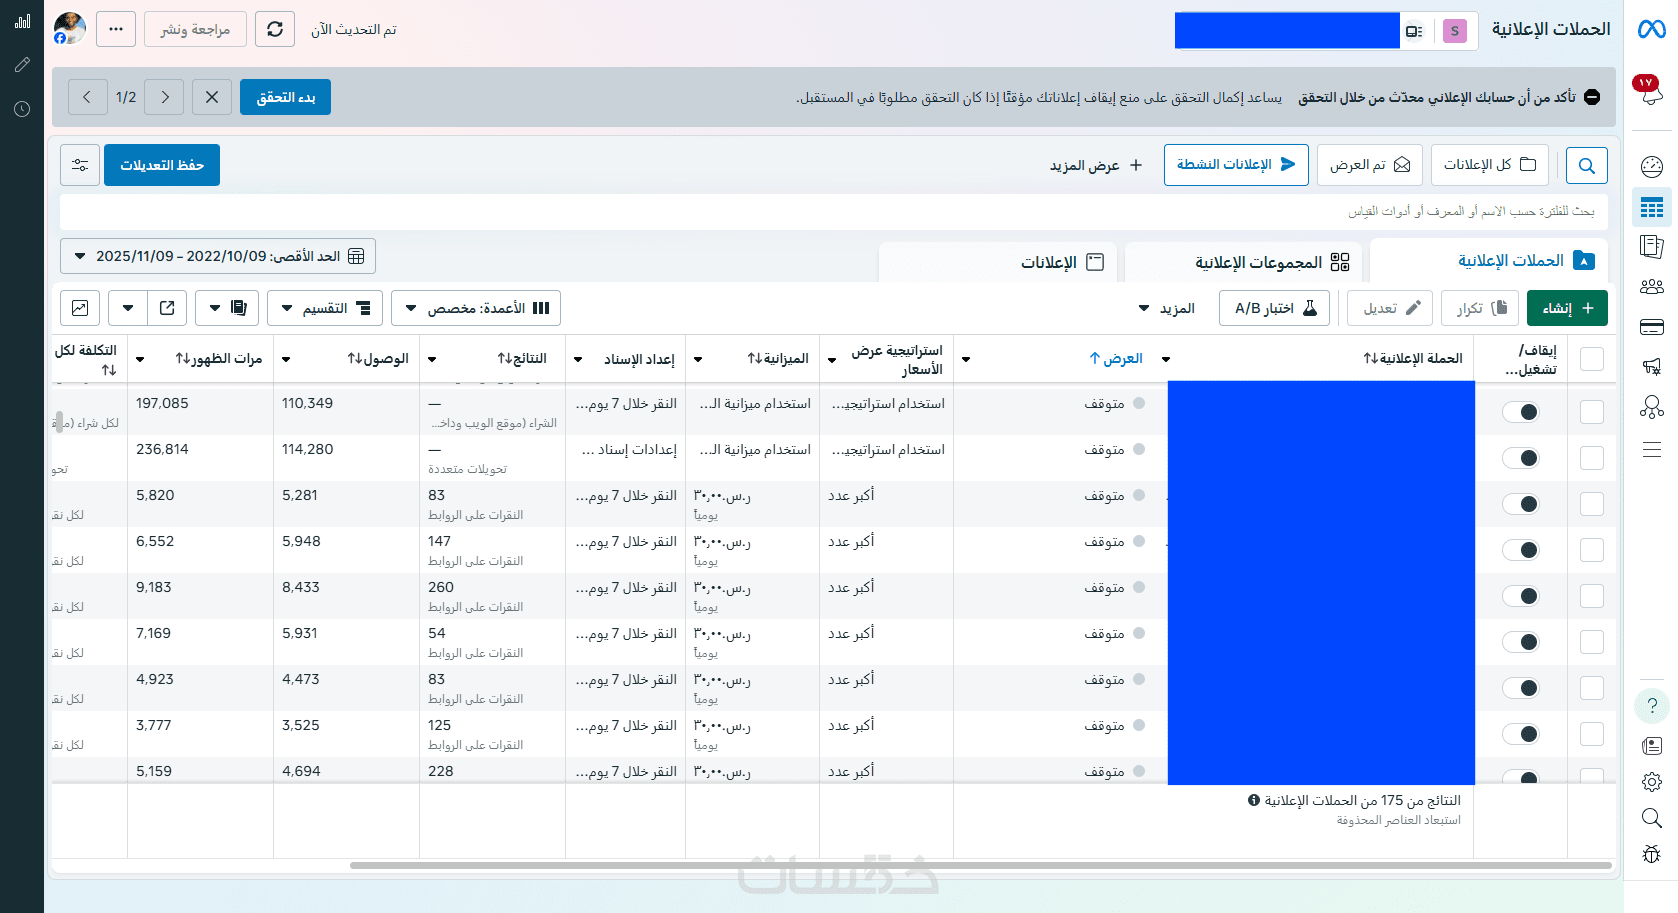Click the blue search filter button
The width and height of the screenshot is (1678, 913).
1587,165
